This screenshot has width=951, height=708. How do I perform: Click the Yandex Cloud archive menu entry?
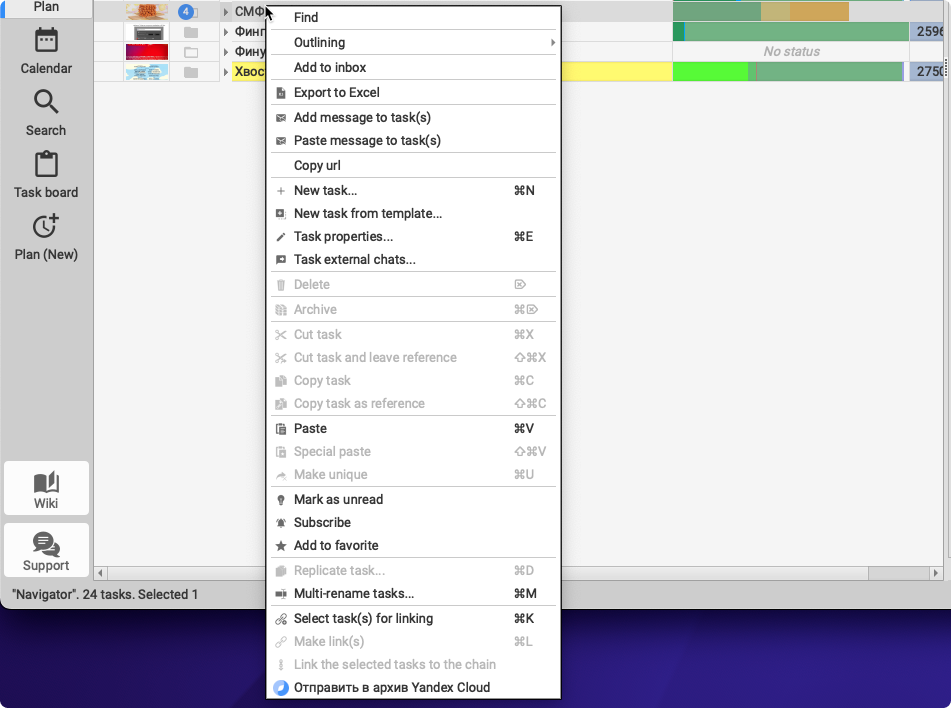pyautogui.click(x=391, y=687)
